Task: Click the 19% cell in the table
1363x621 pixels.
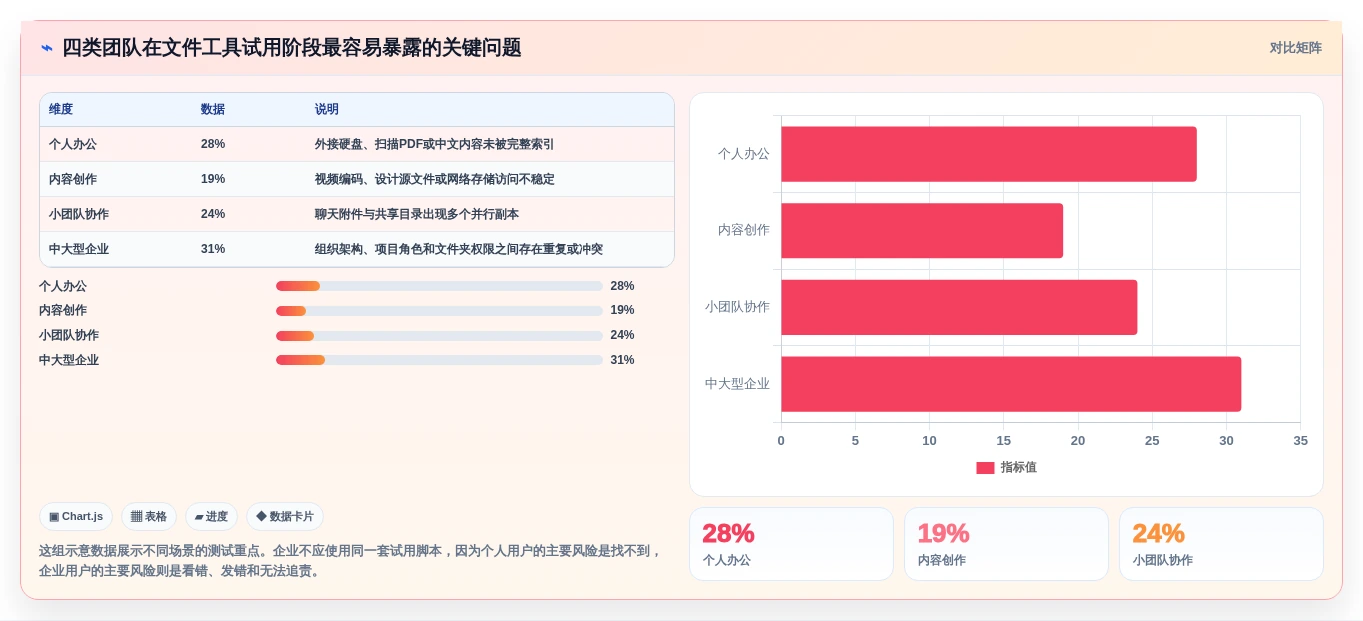Action: (213, 179)
